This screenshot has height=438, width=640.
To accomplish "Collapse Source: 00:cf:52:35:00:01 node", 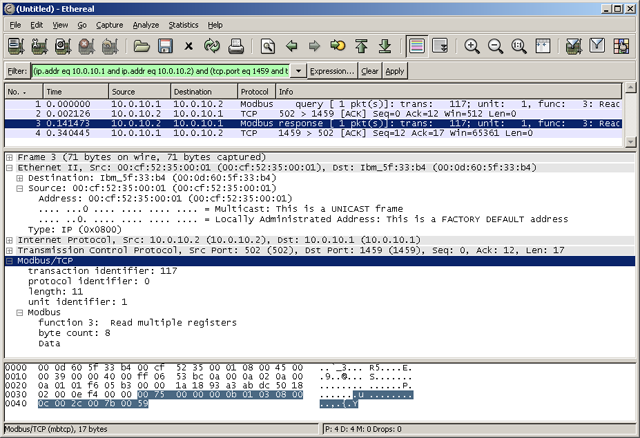I will pos(20,188).
